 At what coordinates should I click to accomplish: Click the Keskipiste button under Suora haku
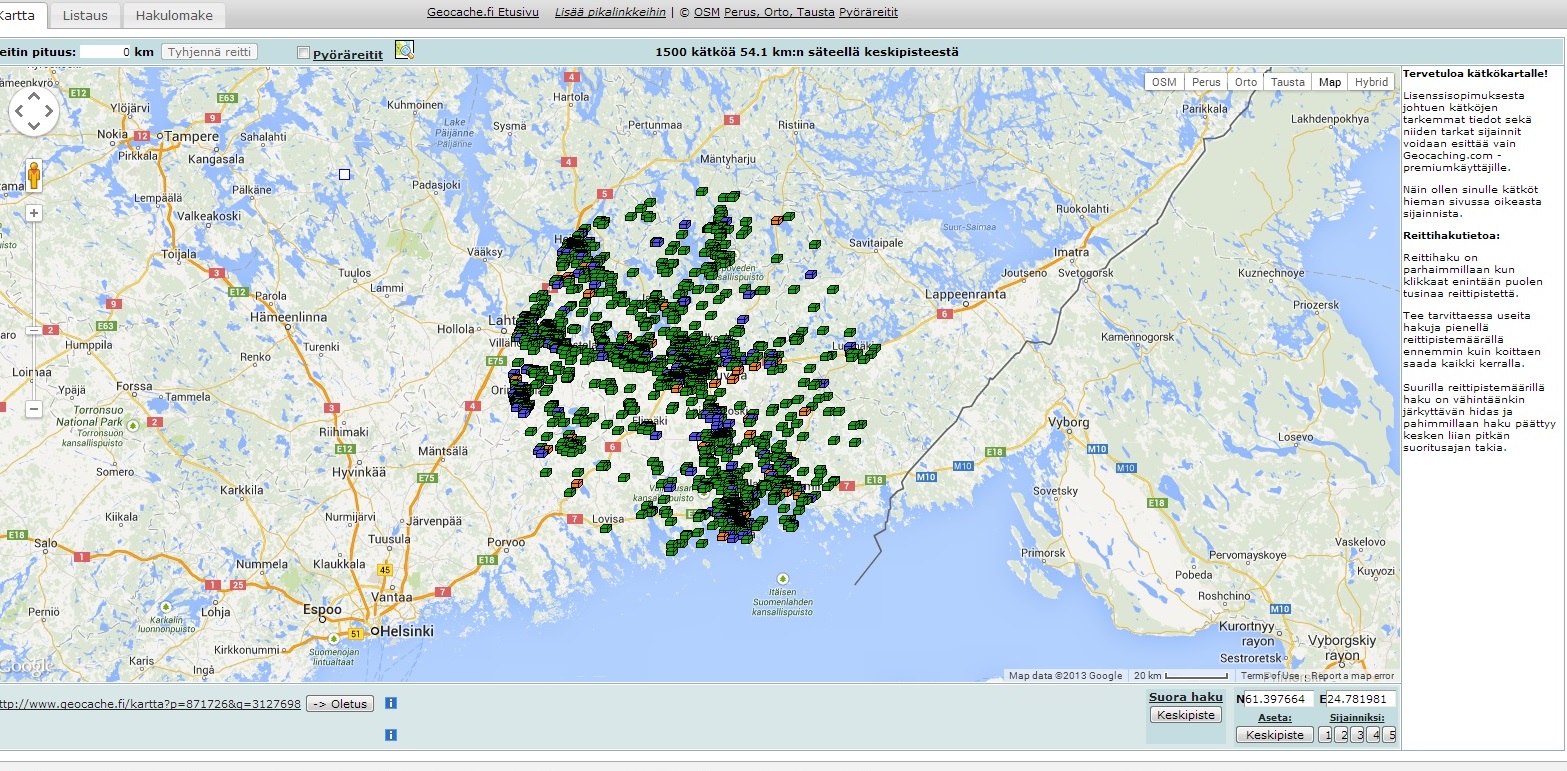(x=1185, y=715)
